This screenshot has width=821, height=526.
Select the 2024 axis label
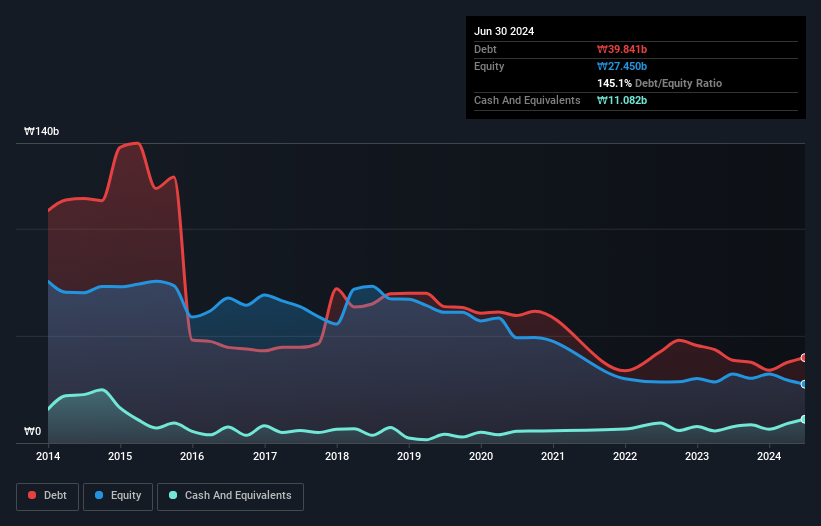pyautogui.click(x=769, y=456)
